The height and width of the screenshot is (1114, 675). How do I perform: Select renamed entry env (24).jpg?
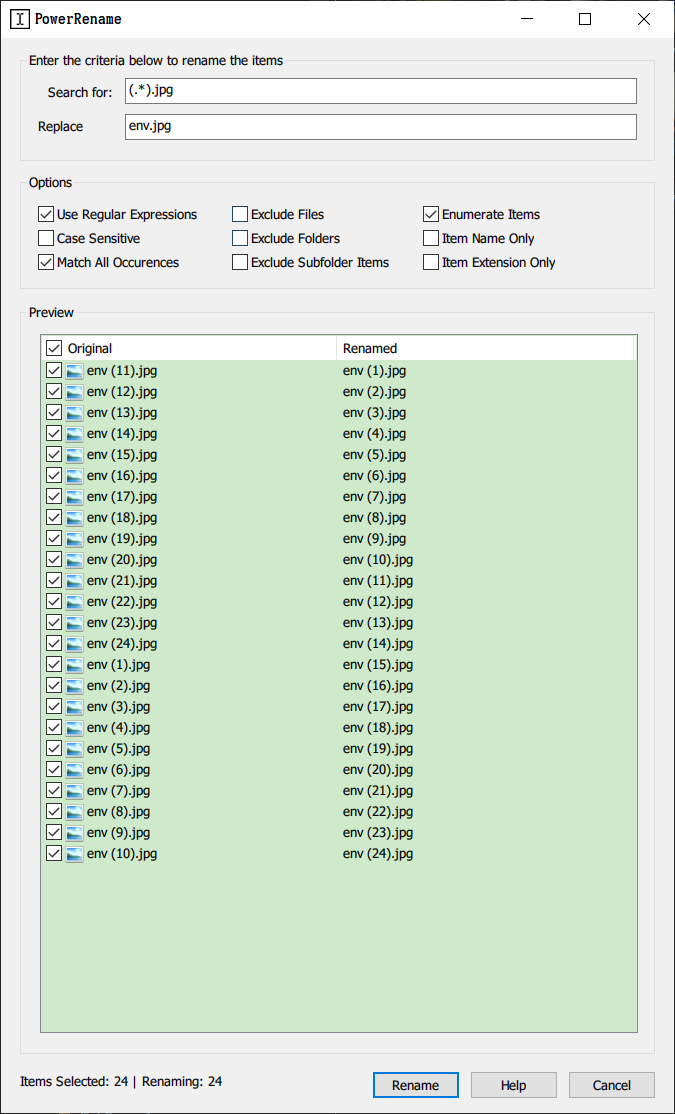[x=378, y=854]
